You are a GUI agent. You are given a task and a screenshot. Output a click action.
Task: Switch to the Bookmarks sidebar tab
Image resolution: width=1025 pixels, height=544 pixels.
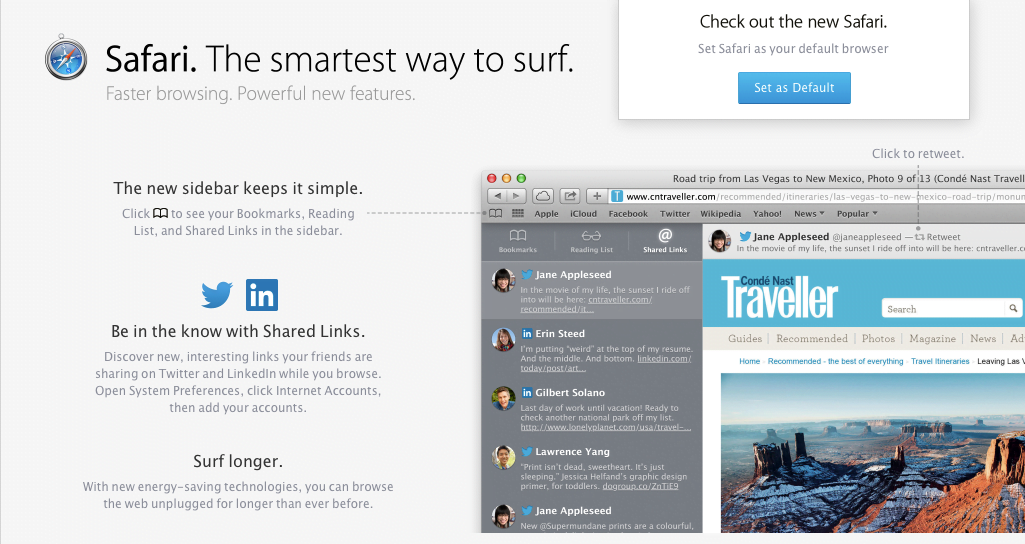(x=518, y=241)
